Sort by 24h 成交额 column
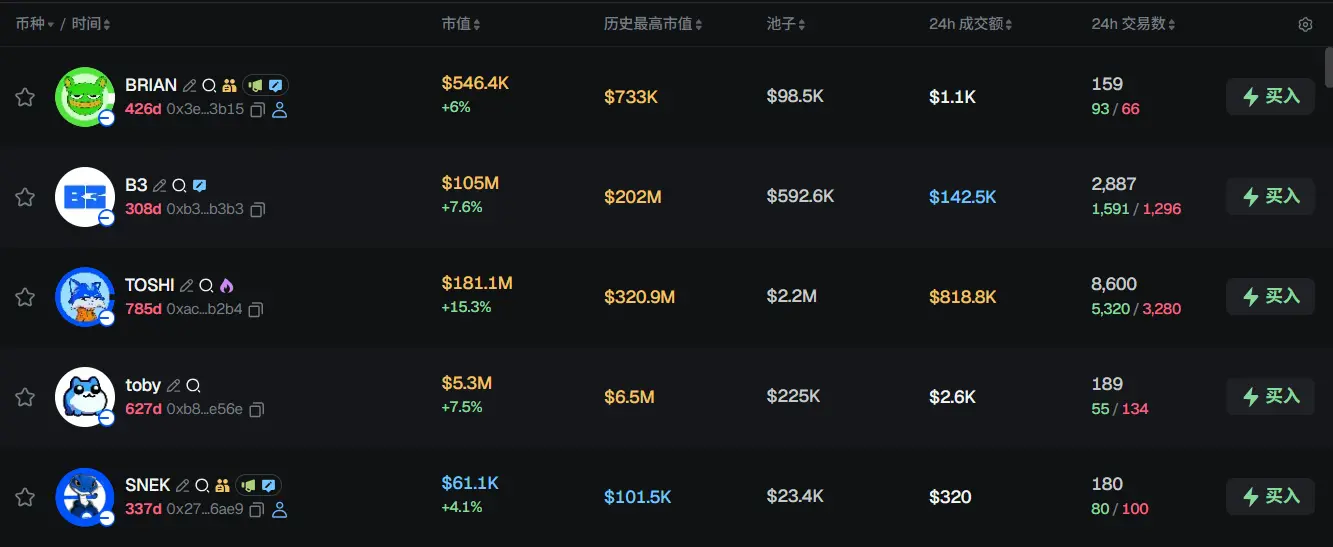1333x547 pixels. coord(971,24)
